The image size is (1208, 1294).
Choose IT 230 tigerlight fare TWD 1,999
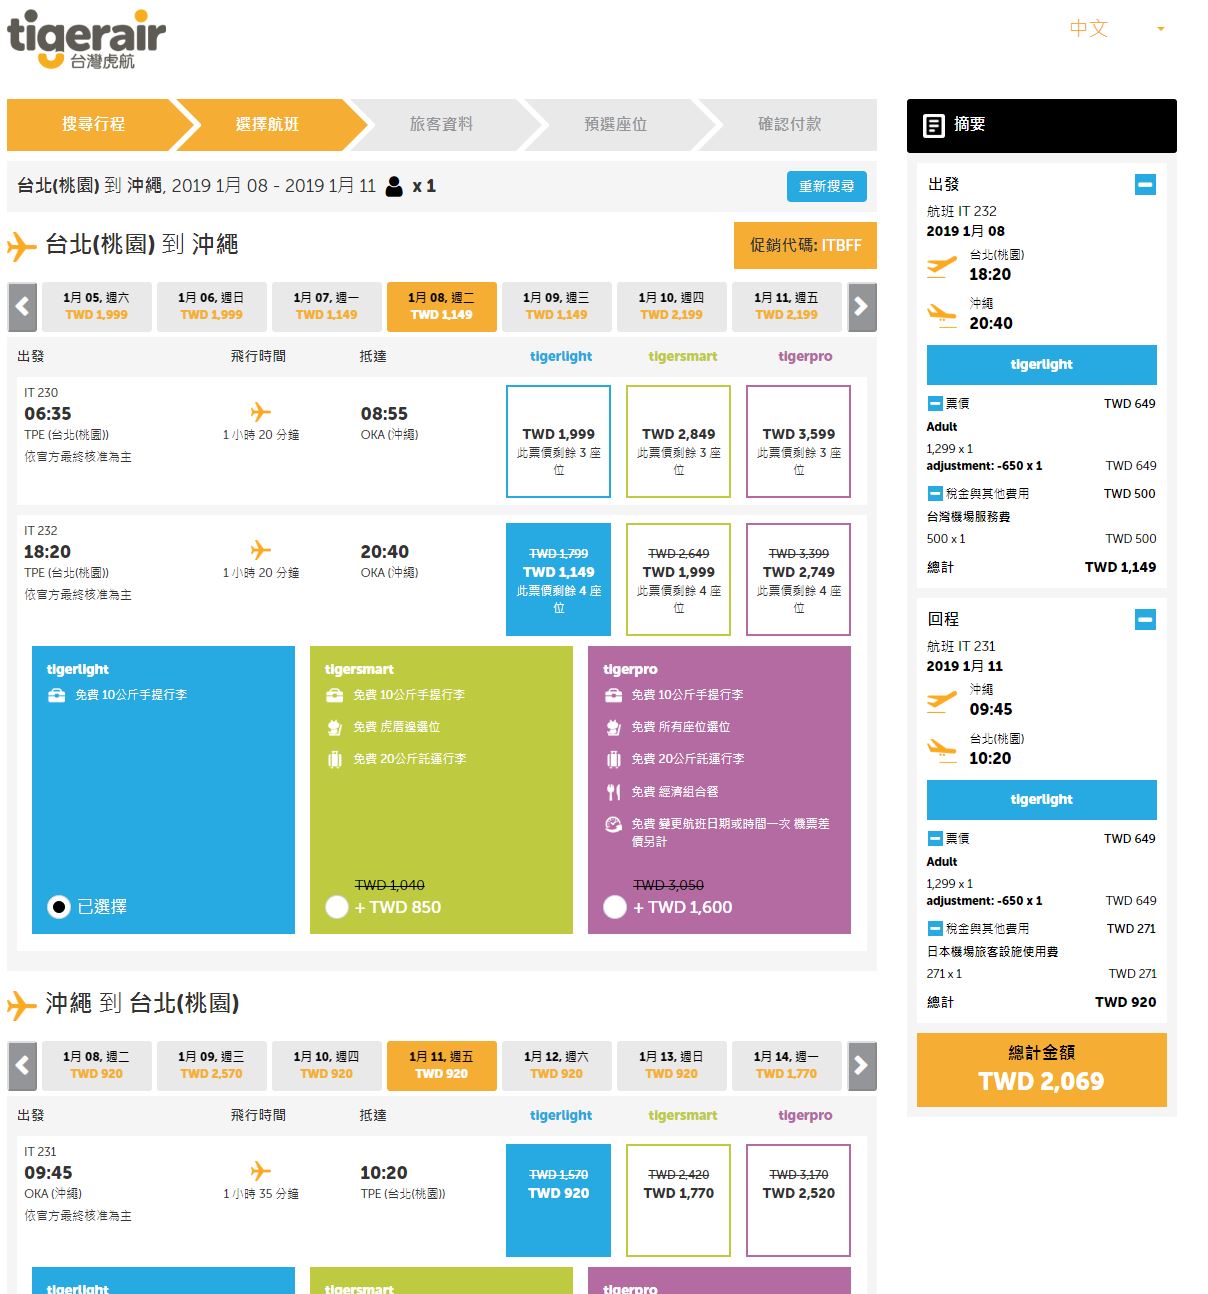click(558, 441)
